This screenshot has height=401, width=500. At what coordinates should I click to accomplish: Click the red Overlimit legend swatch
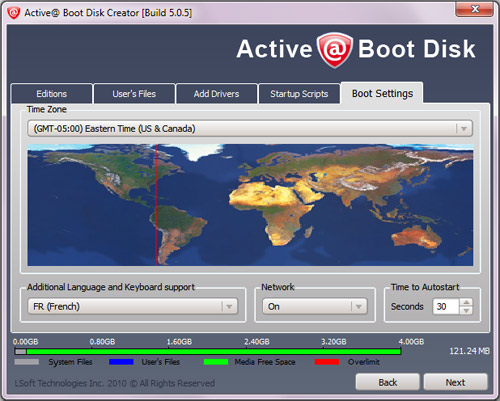coord(327,362)
